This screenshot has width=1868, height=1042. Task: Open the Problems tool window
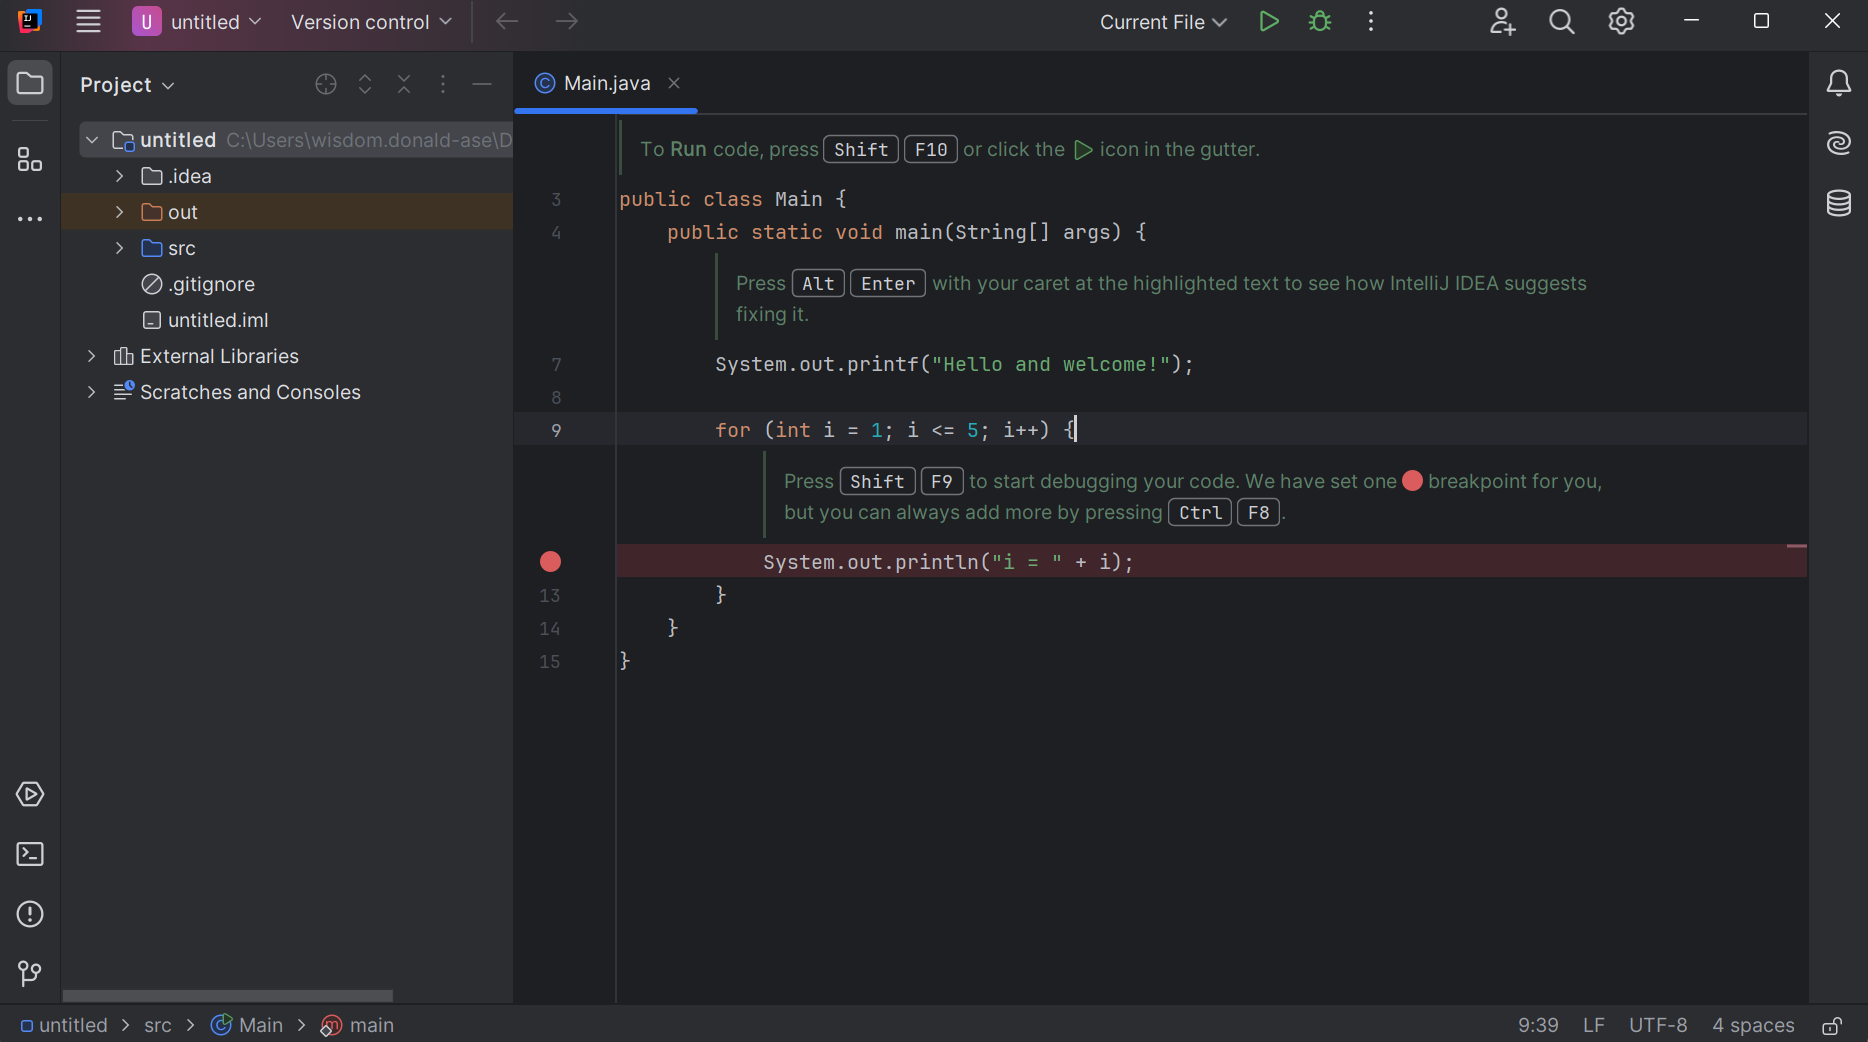click(30, 915)
